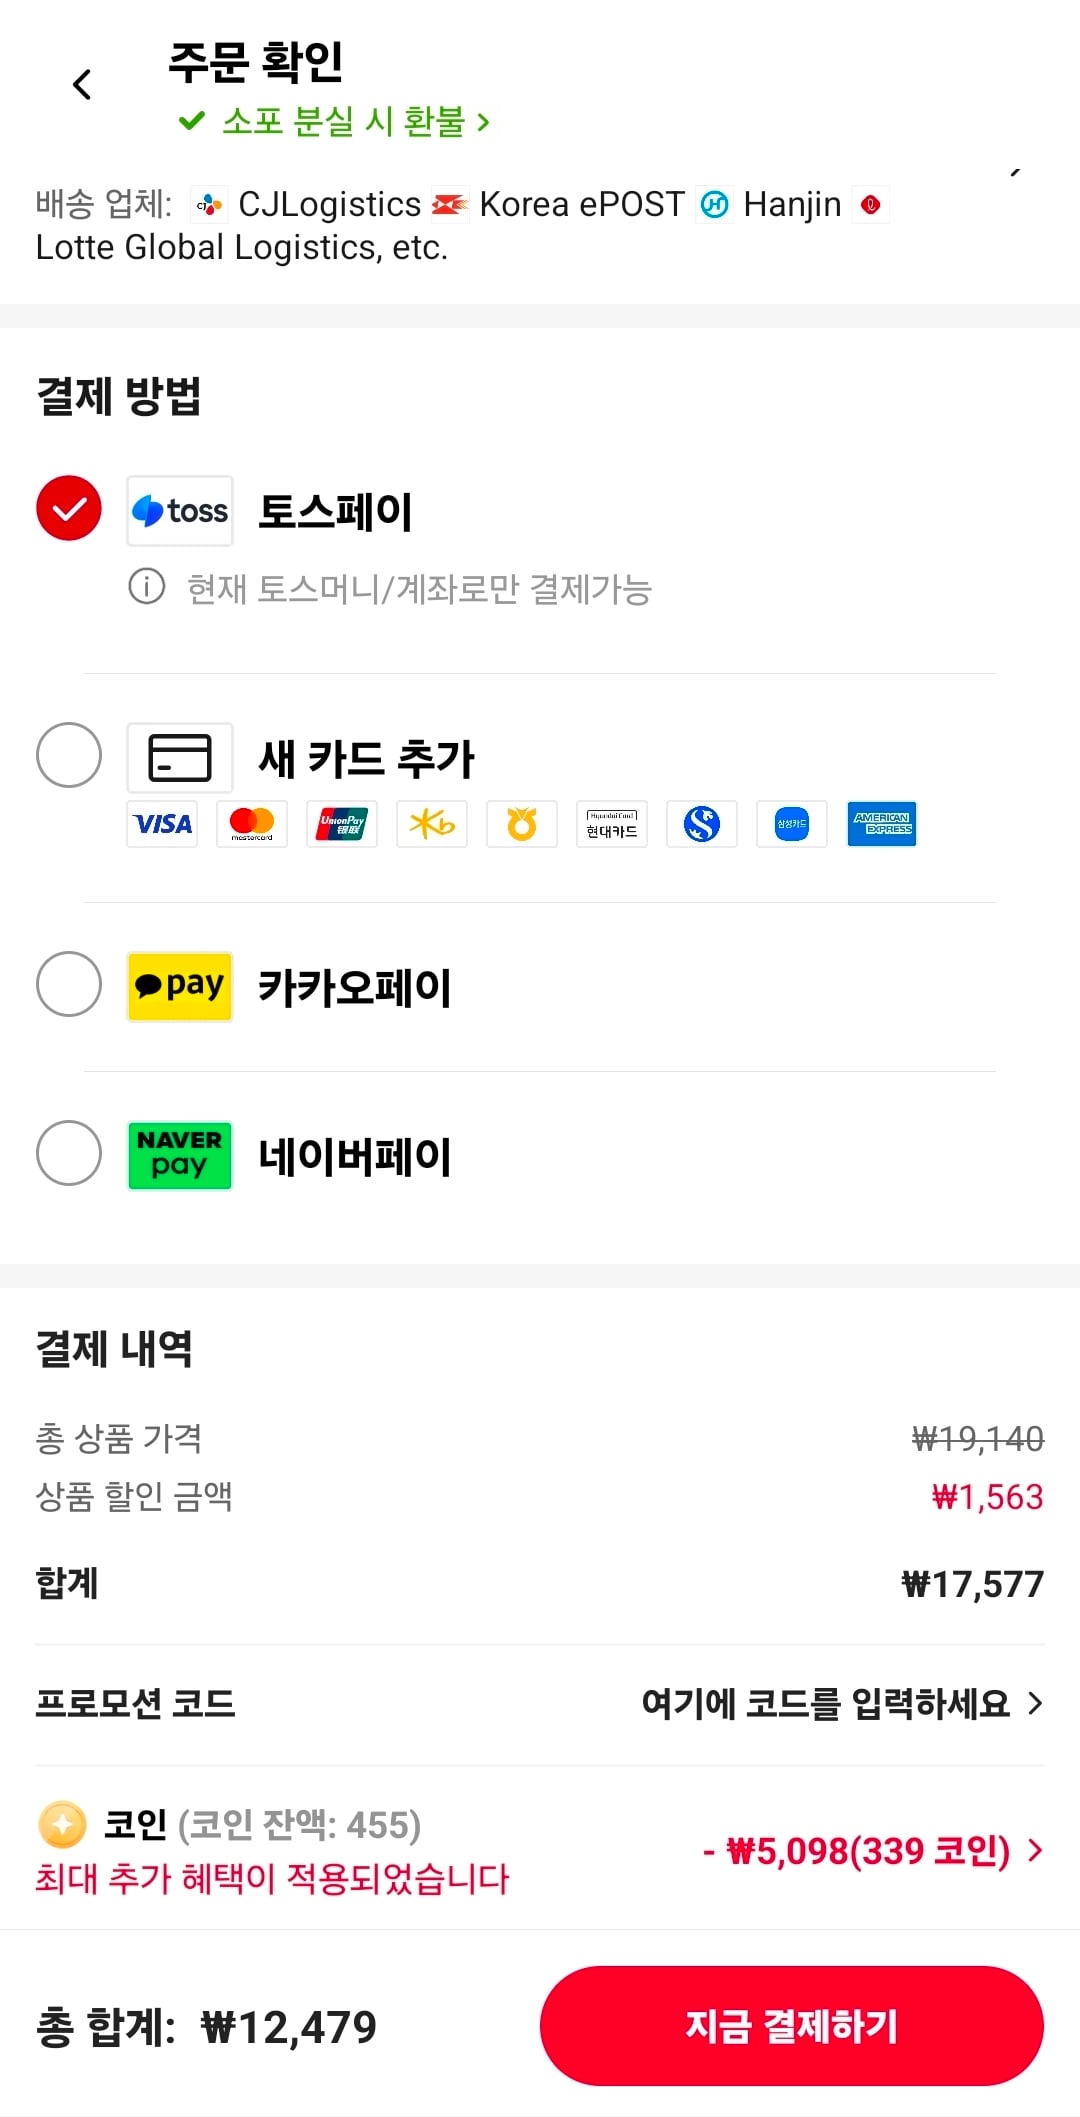Choose the 카카오페이 radio button
The width and height of the screenshot is (1080, 2117).
pos(69,984)
